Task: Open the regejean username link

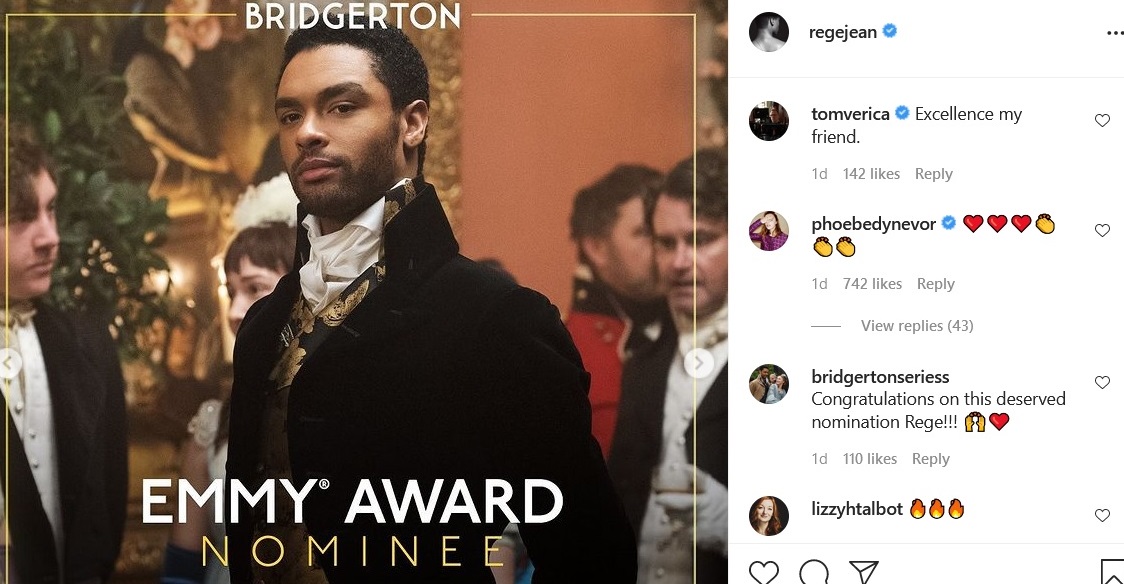Action: point(842,32)
